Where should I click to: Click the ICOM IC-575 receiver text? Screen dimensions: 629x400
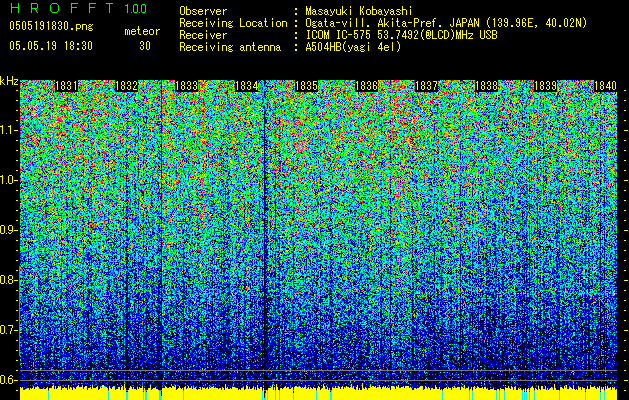tap(401, 35)
